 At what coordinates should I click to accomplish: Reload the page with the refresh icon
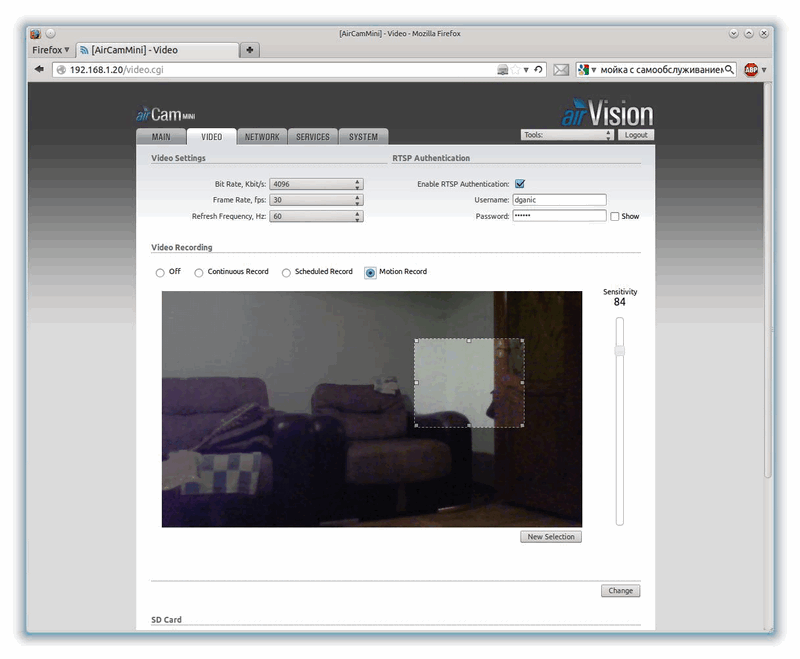[538, 69]
